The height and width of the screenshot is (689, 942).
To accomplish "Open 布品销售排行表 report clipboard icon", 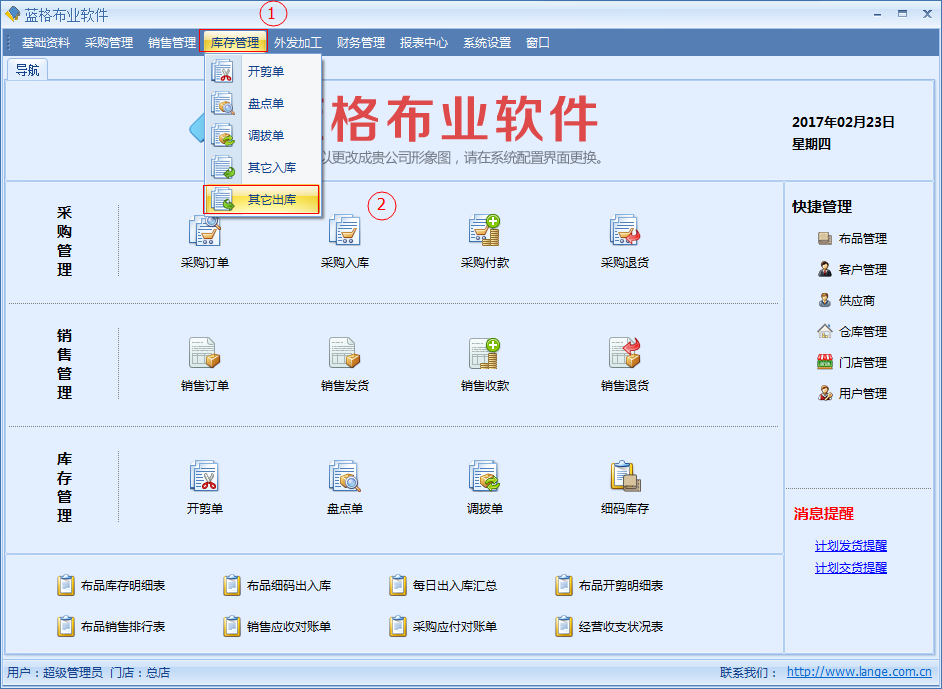I will pos(65,626).
